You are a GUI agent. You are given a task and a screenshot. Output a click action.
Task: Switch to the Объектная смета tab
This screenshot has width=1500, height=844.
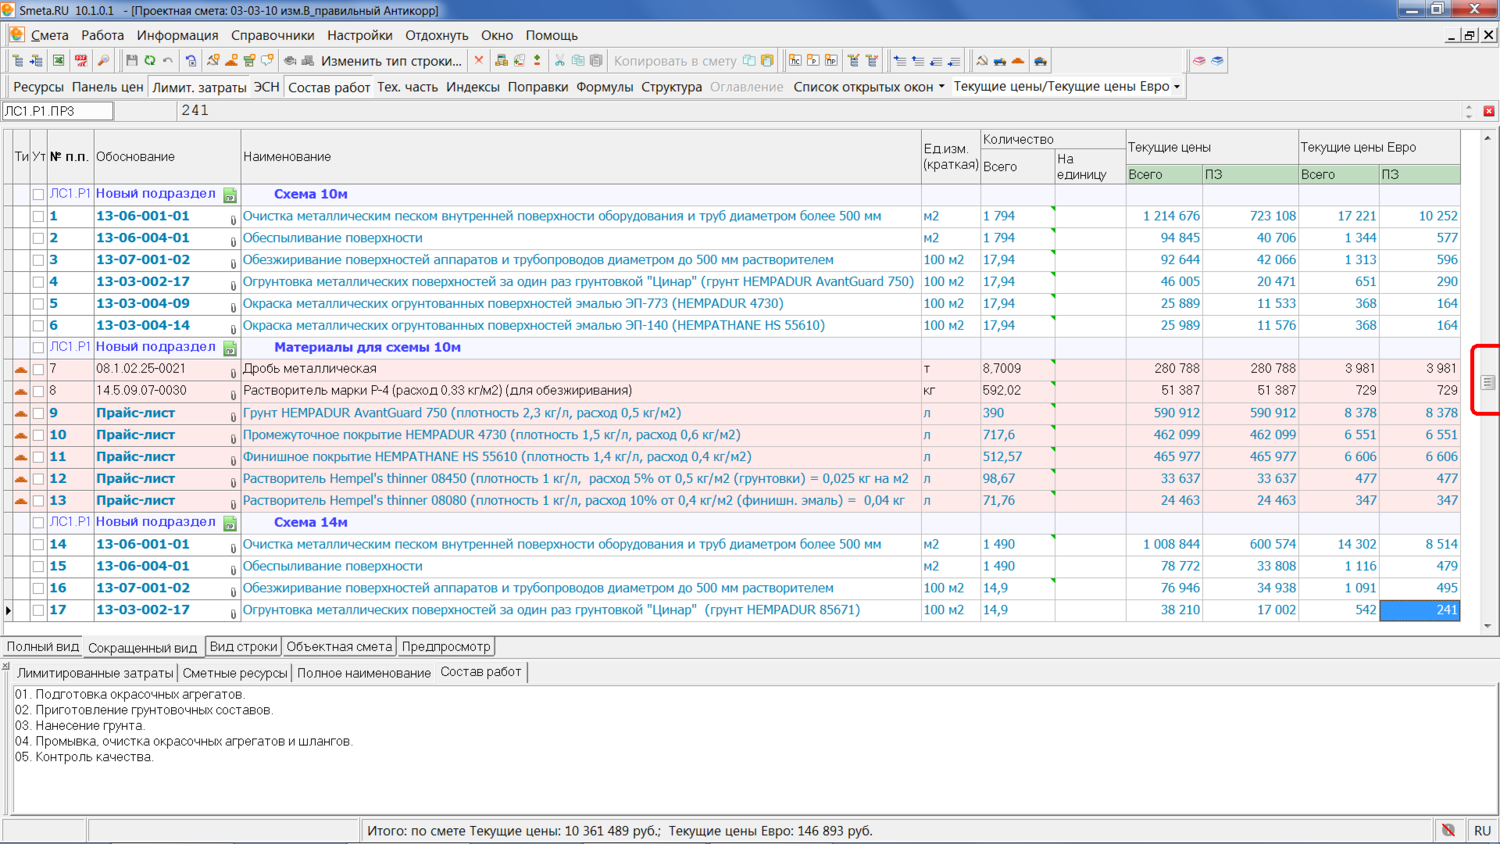tap(339, 647)
